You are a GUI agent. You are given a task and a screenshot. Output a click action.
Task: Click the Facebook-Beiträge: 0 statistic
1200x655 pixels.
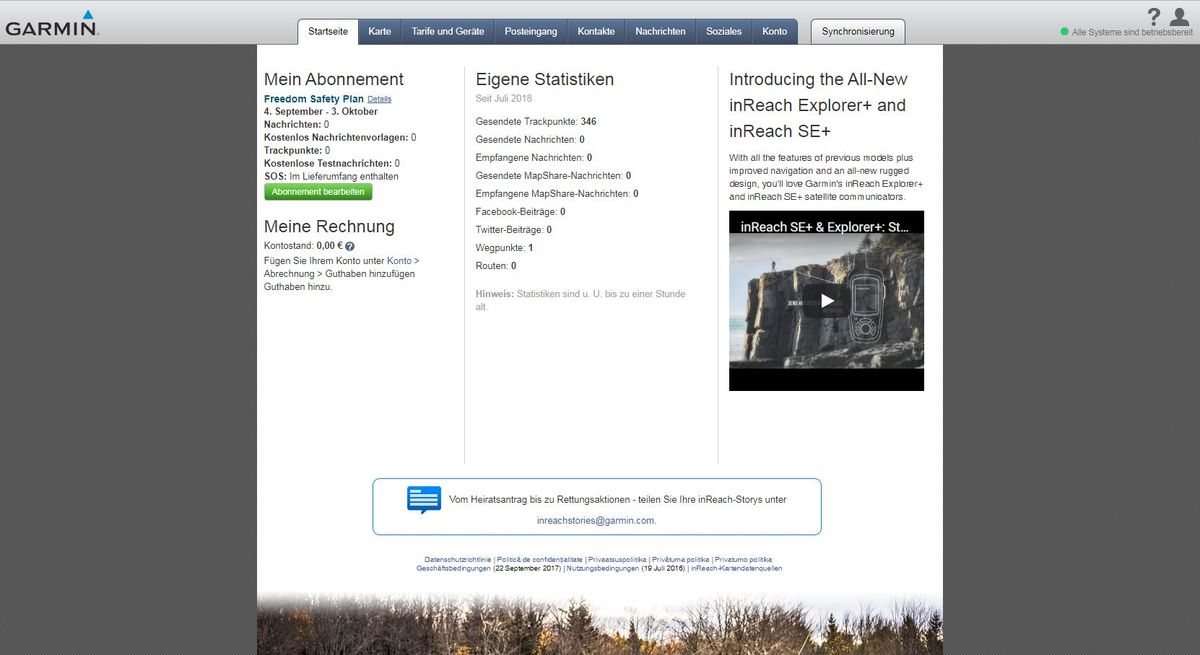(x=521, y=212)
